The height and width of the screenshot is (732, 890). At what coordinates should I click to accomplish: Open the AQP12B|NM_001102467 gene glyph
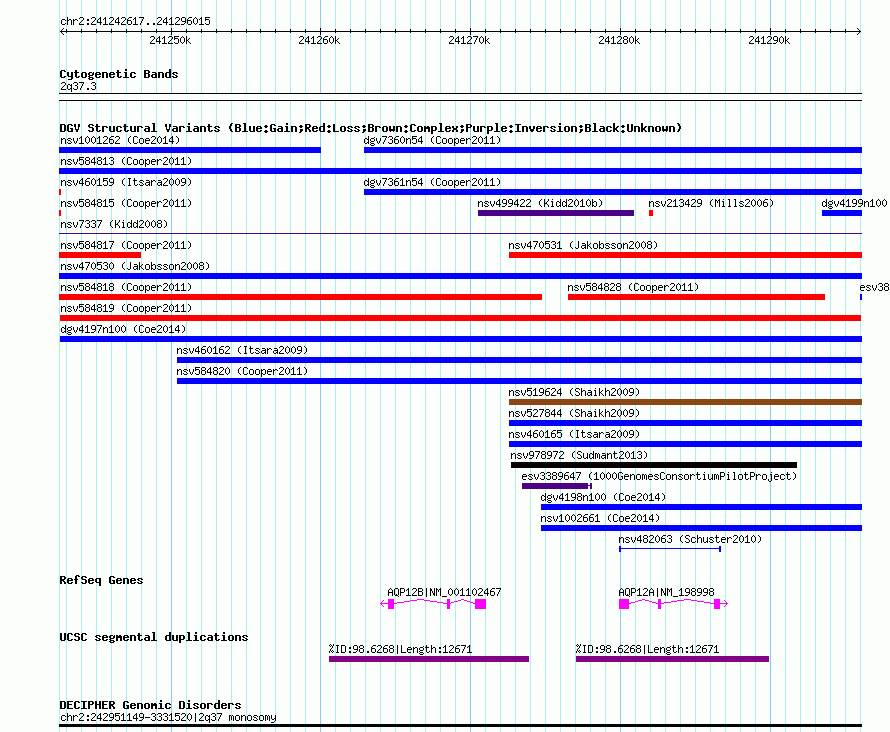pyautogui.click(x=433, y=604)
